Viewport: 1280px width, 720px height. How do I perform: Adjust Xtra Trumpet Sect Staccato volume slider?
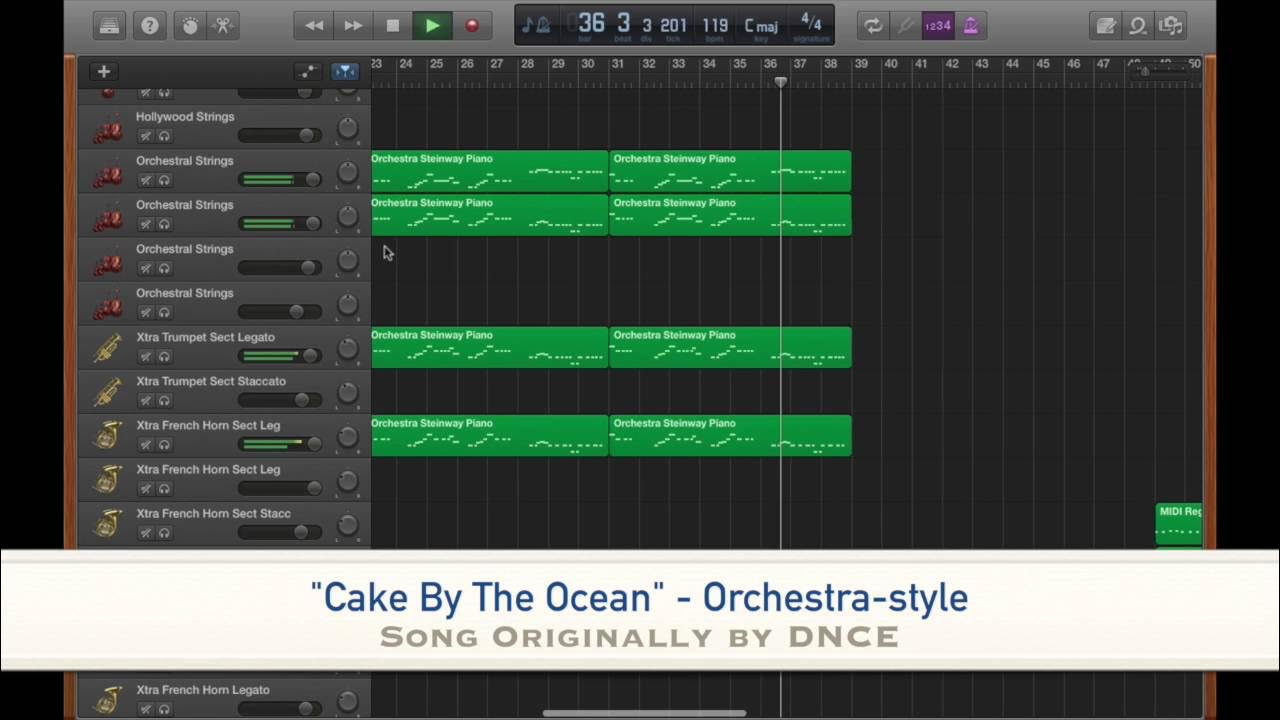[279, 399]
